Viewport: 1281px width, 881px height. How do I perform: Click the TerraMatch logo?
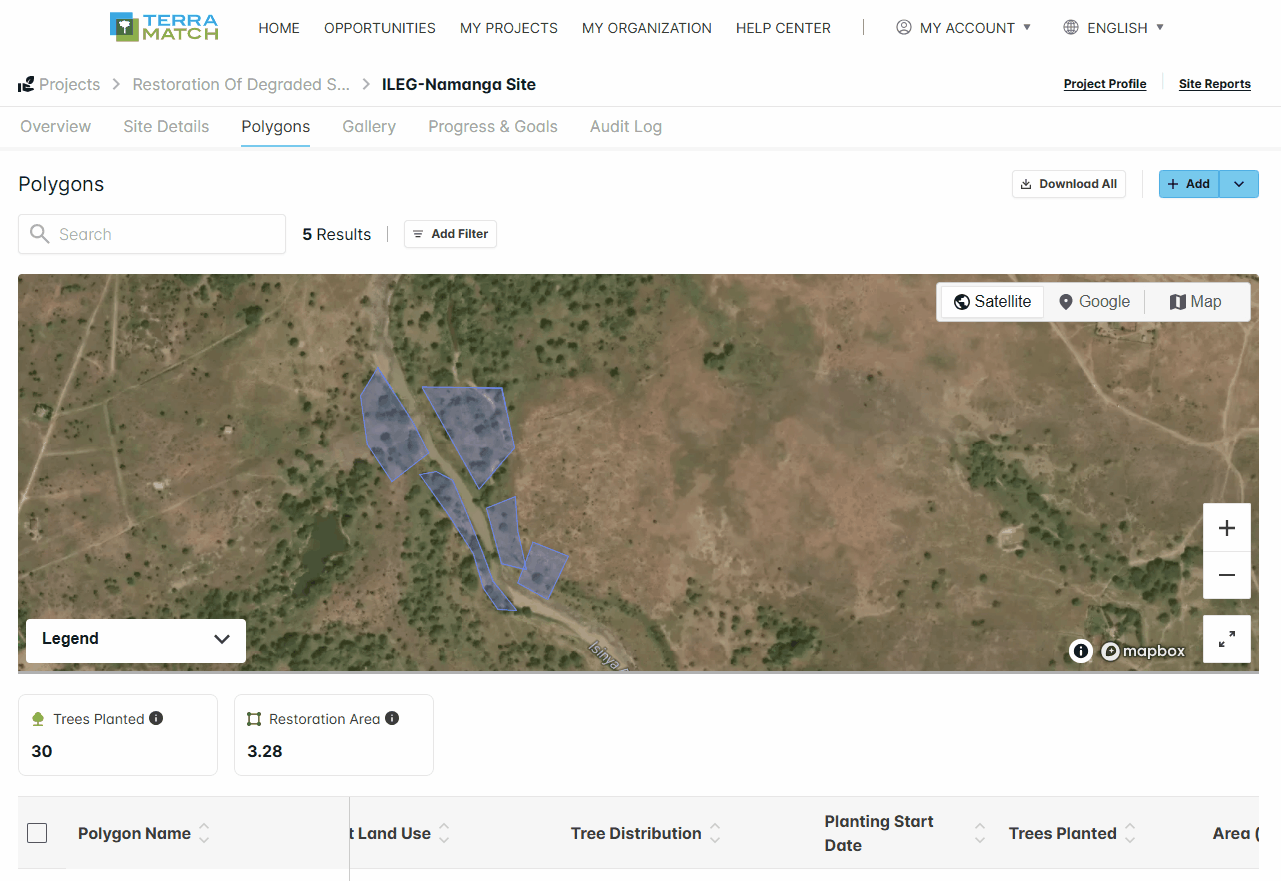[x=164, y=27]
